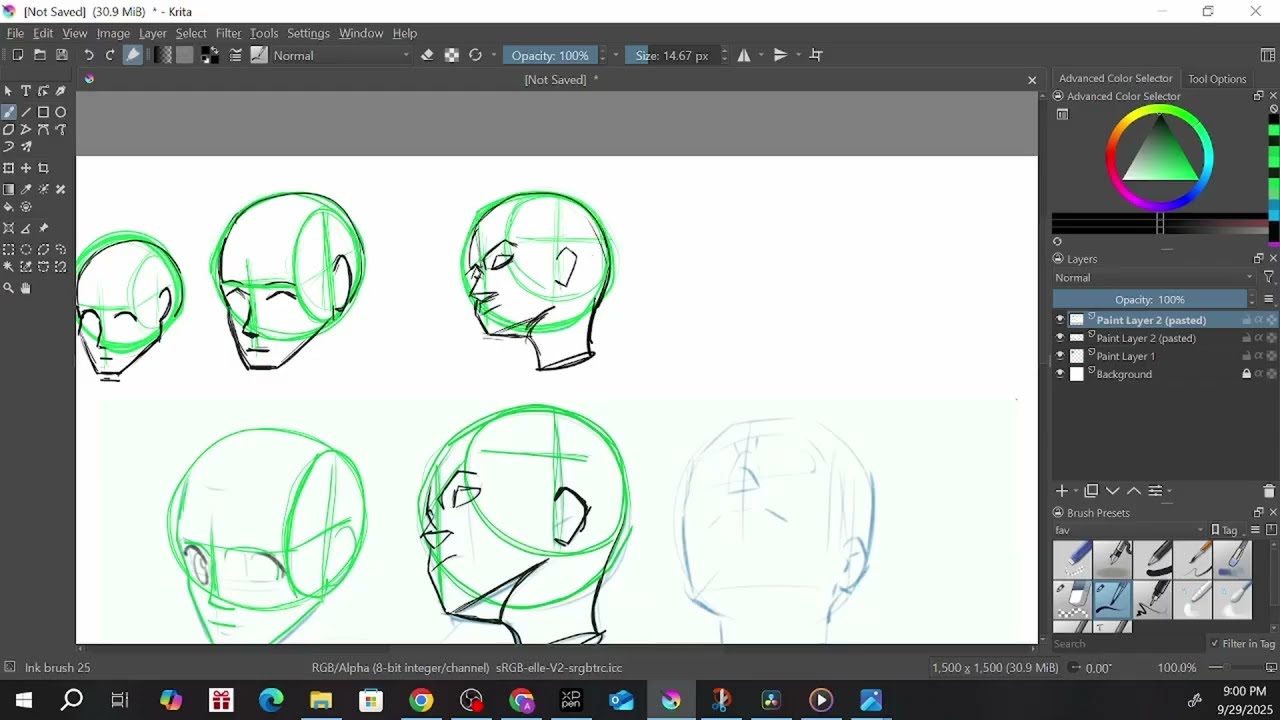Open the layer blending mode dropdown

pyautogui.click(x=1154, y=278)
